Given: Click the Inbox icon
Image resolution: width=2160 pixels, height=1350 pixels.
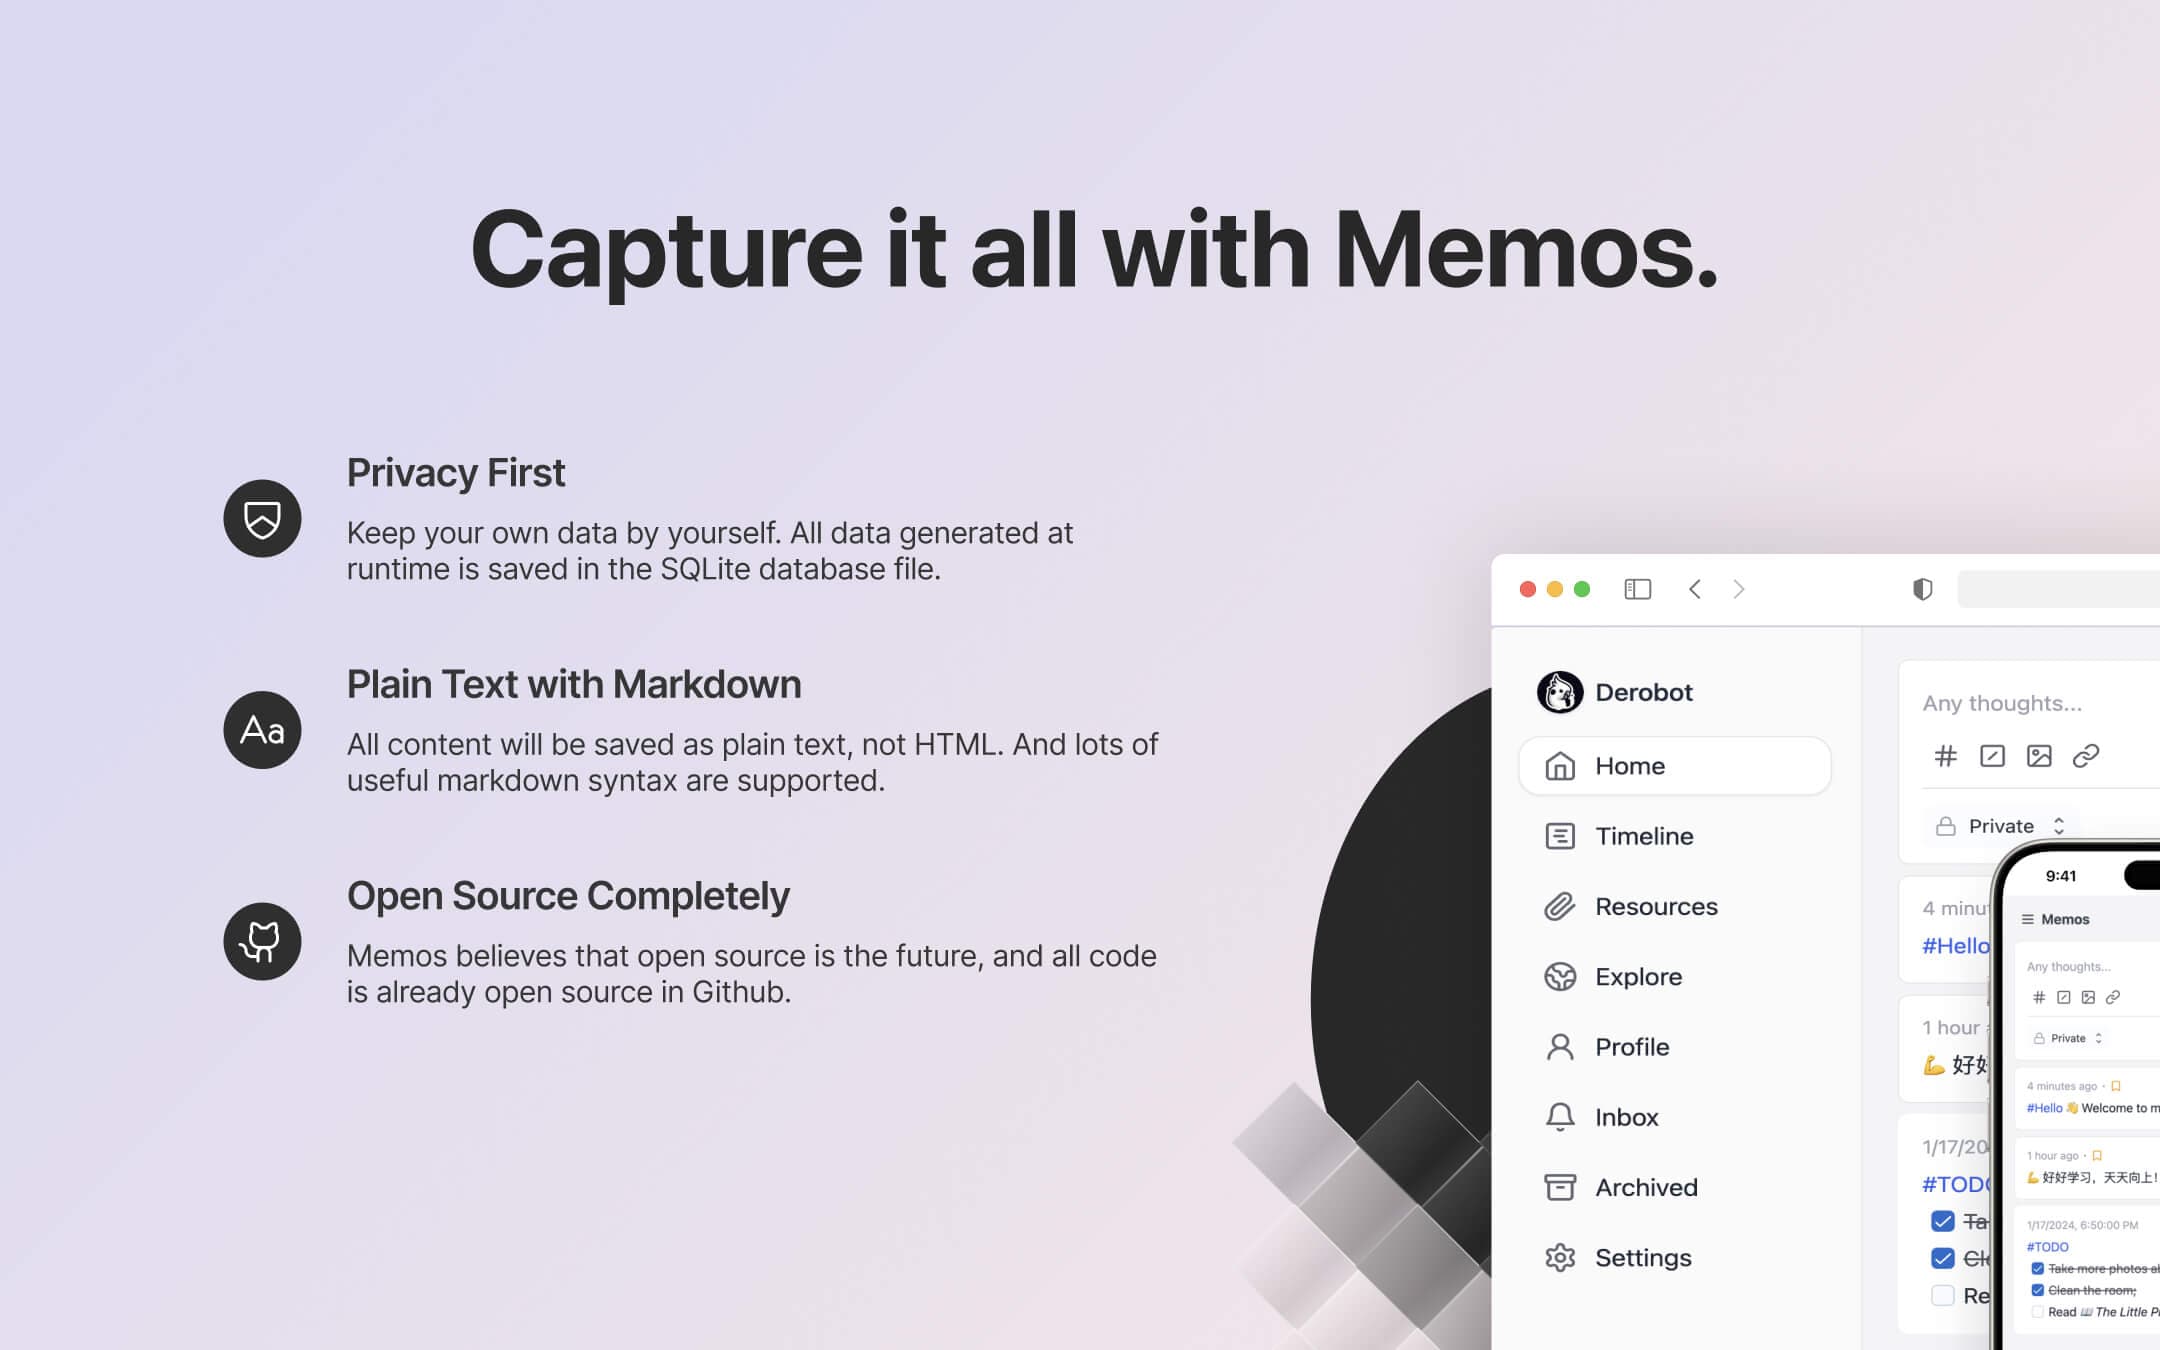Looking at the screenshot, I should pos(1560,1117).
